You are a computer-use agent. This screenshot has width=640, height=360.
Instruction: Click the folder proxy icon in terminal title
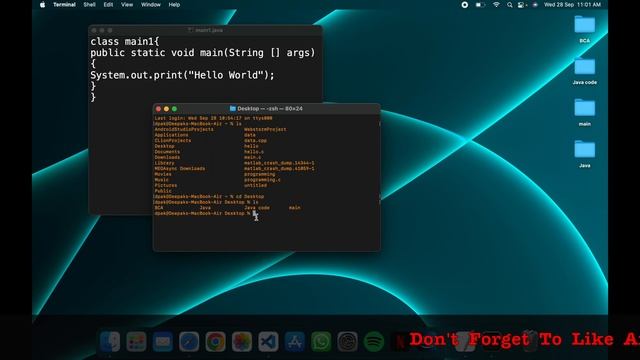point(233,109)
